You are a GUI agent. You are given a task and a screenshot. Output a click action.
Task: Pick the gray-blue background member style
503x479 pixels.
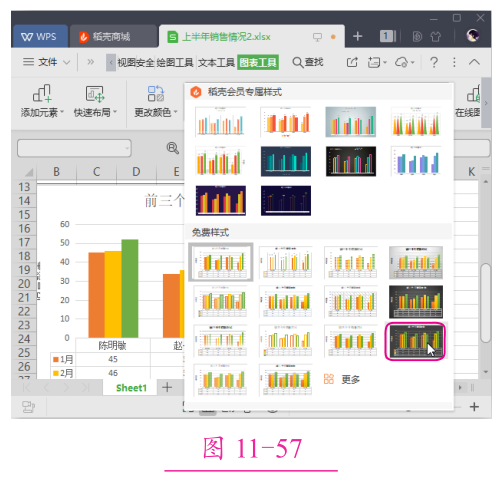pyautogui.click(x=351, y=122)
